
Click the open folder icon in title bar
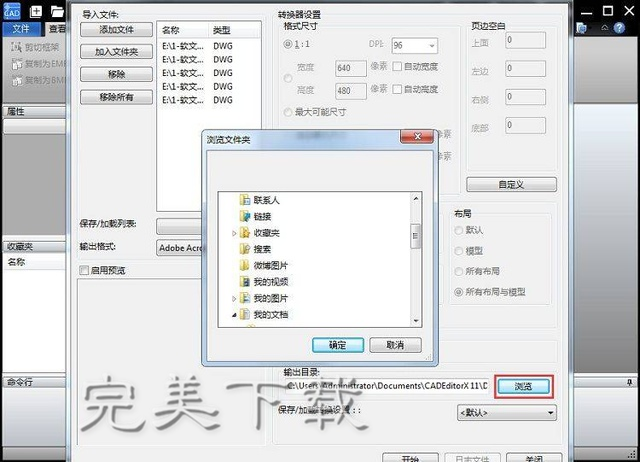[x=57, y=11]
